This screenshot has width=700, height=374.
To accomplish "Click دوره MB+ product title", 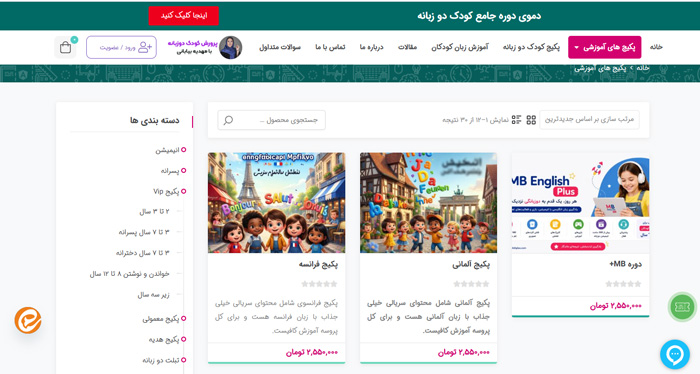I will [x=625, y=264].
